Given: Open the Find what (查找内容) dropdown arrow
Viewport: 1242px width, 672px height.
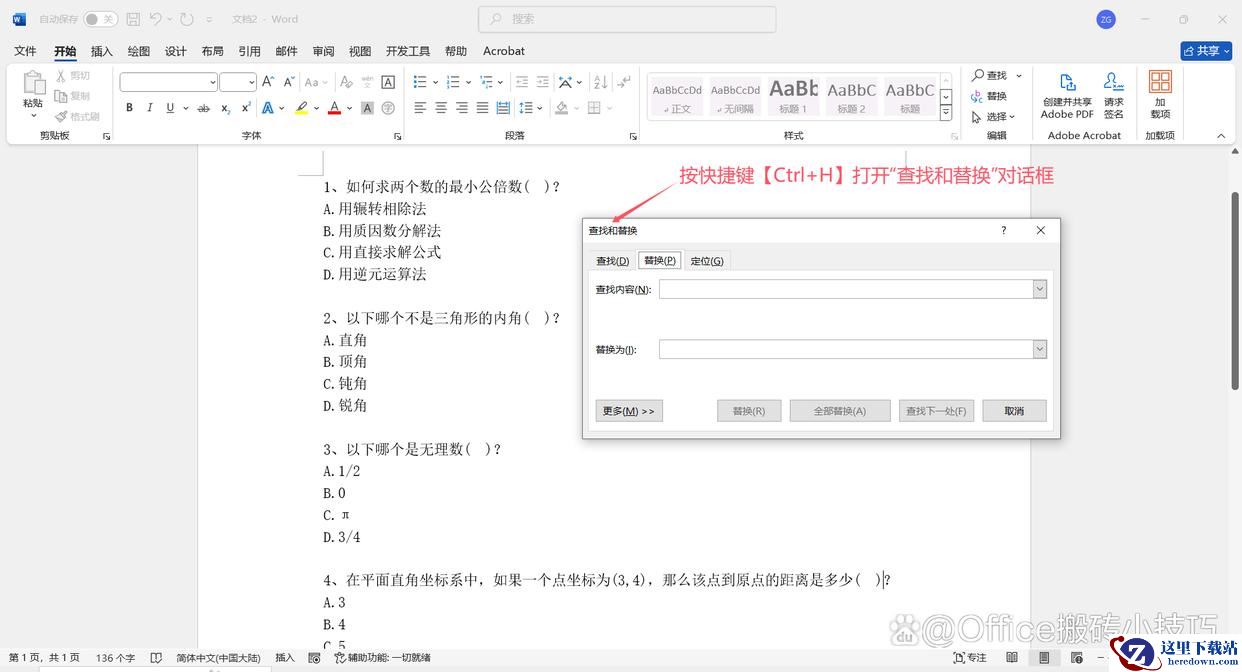Looking at the screenshot, I should (x=1040, y=289).
